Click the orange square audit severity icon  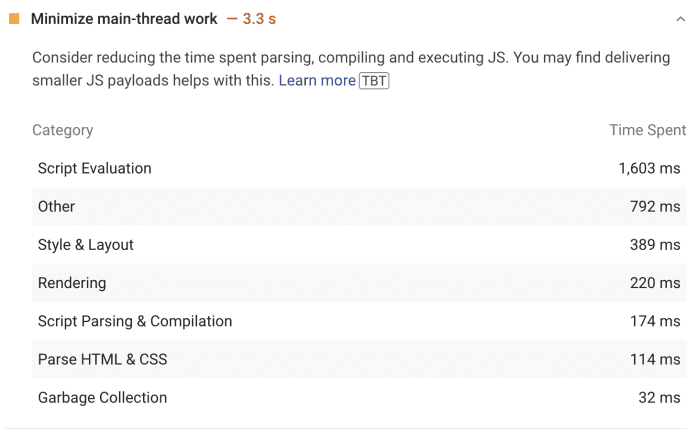(15, 19)
